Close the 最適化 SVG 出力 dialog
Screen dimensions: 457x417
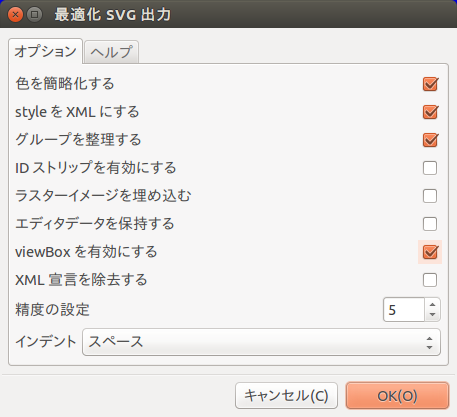click(15, 15)
